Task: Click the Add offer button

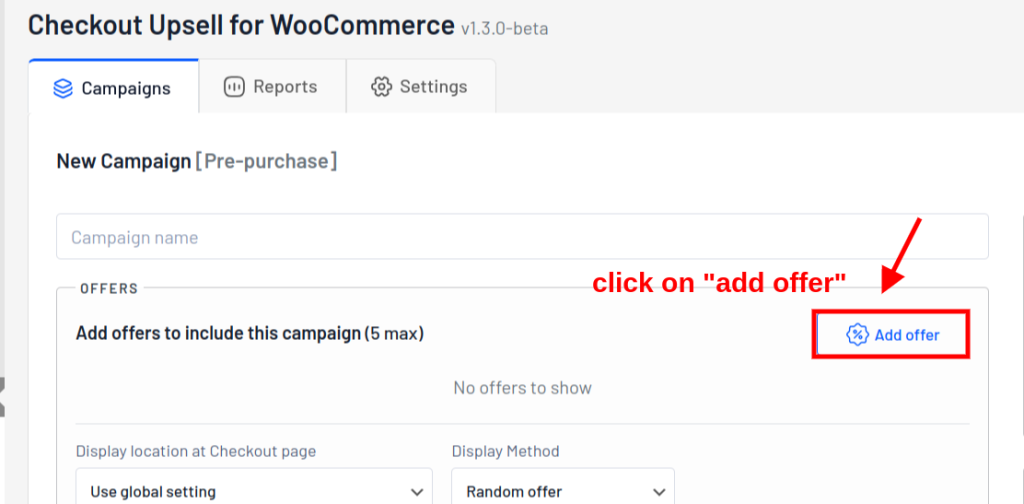Action: (891, 335)
